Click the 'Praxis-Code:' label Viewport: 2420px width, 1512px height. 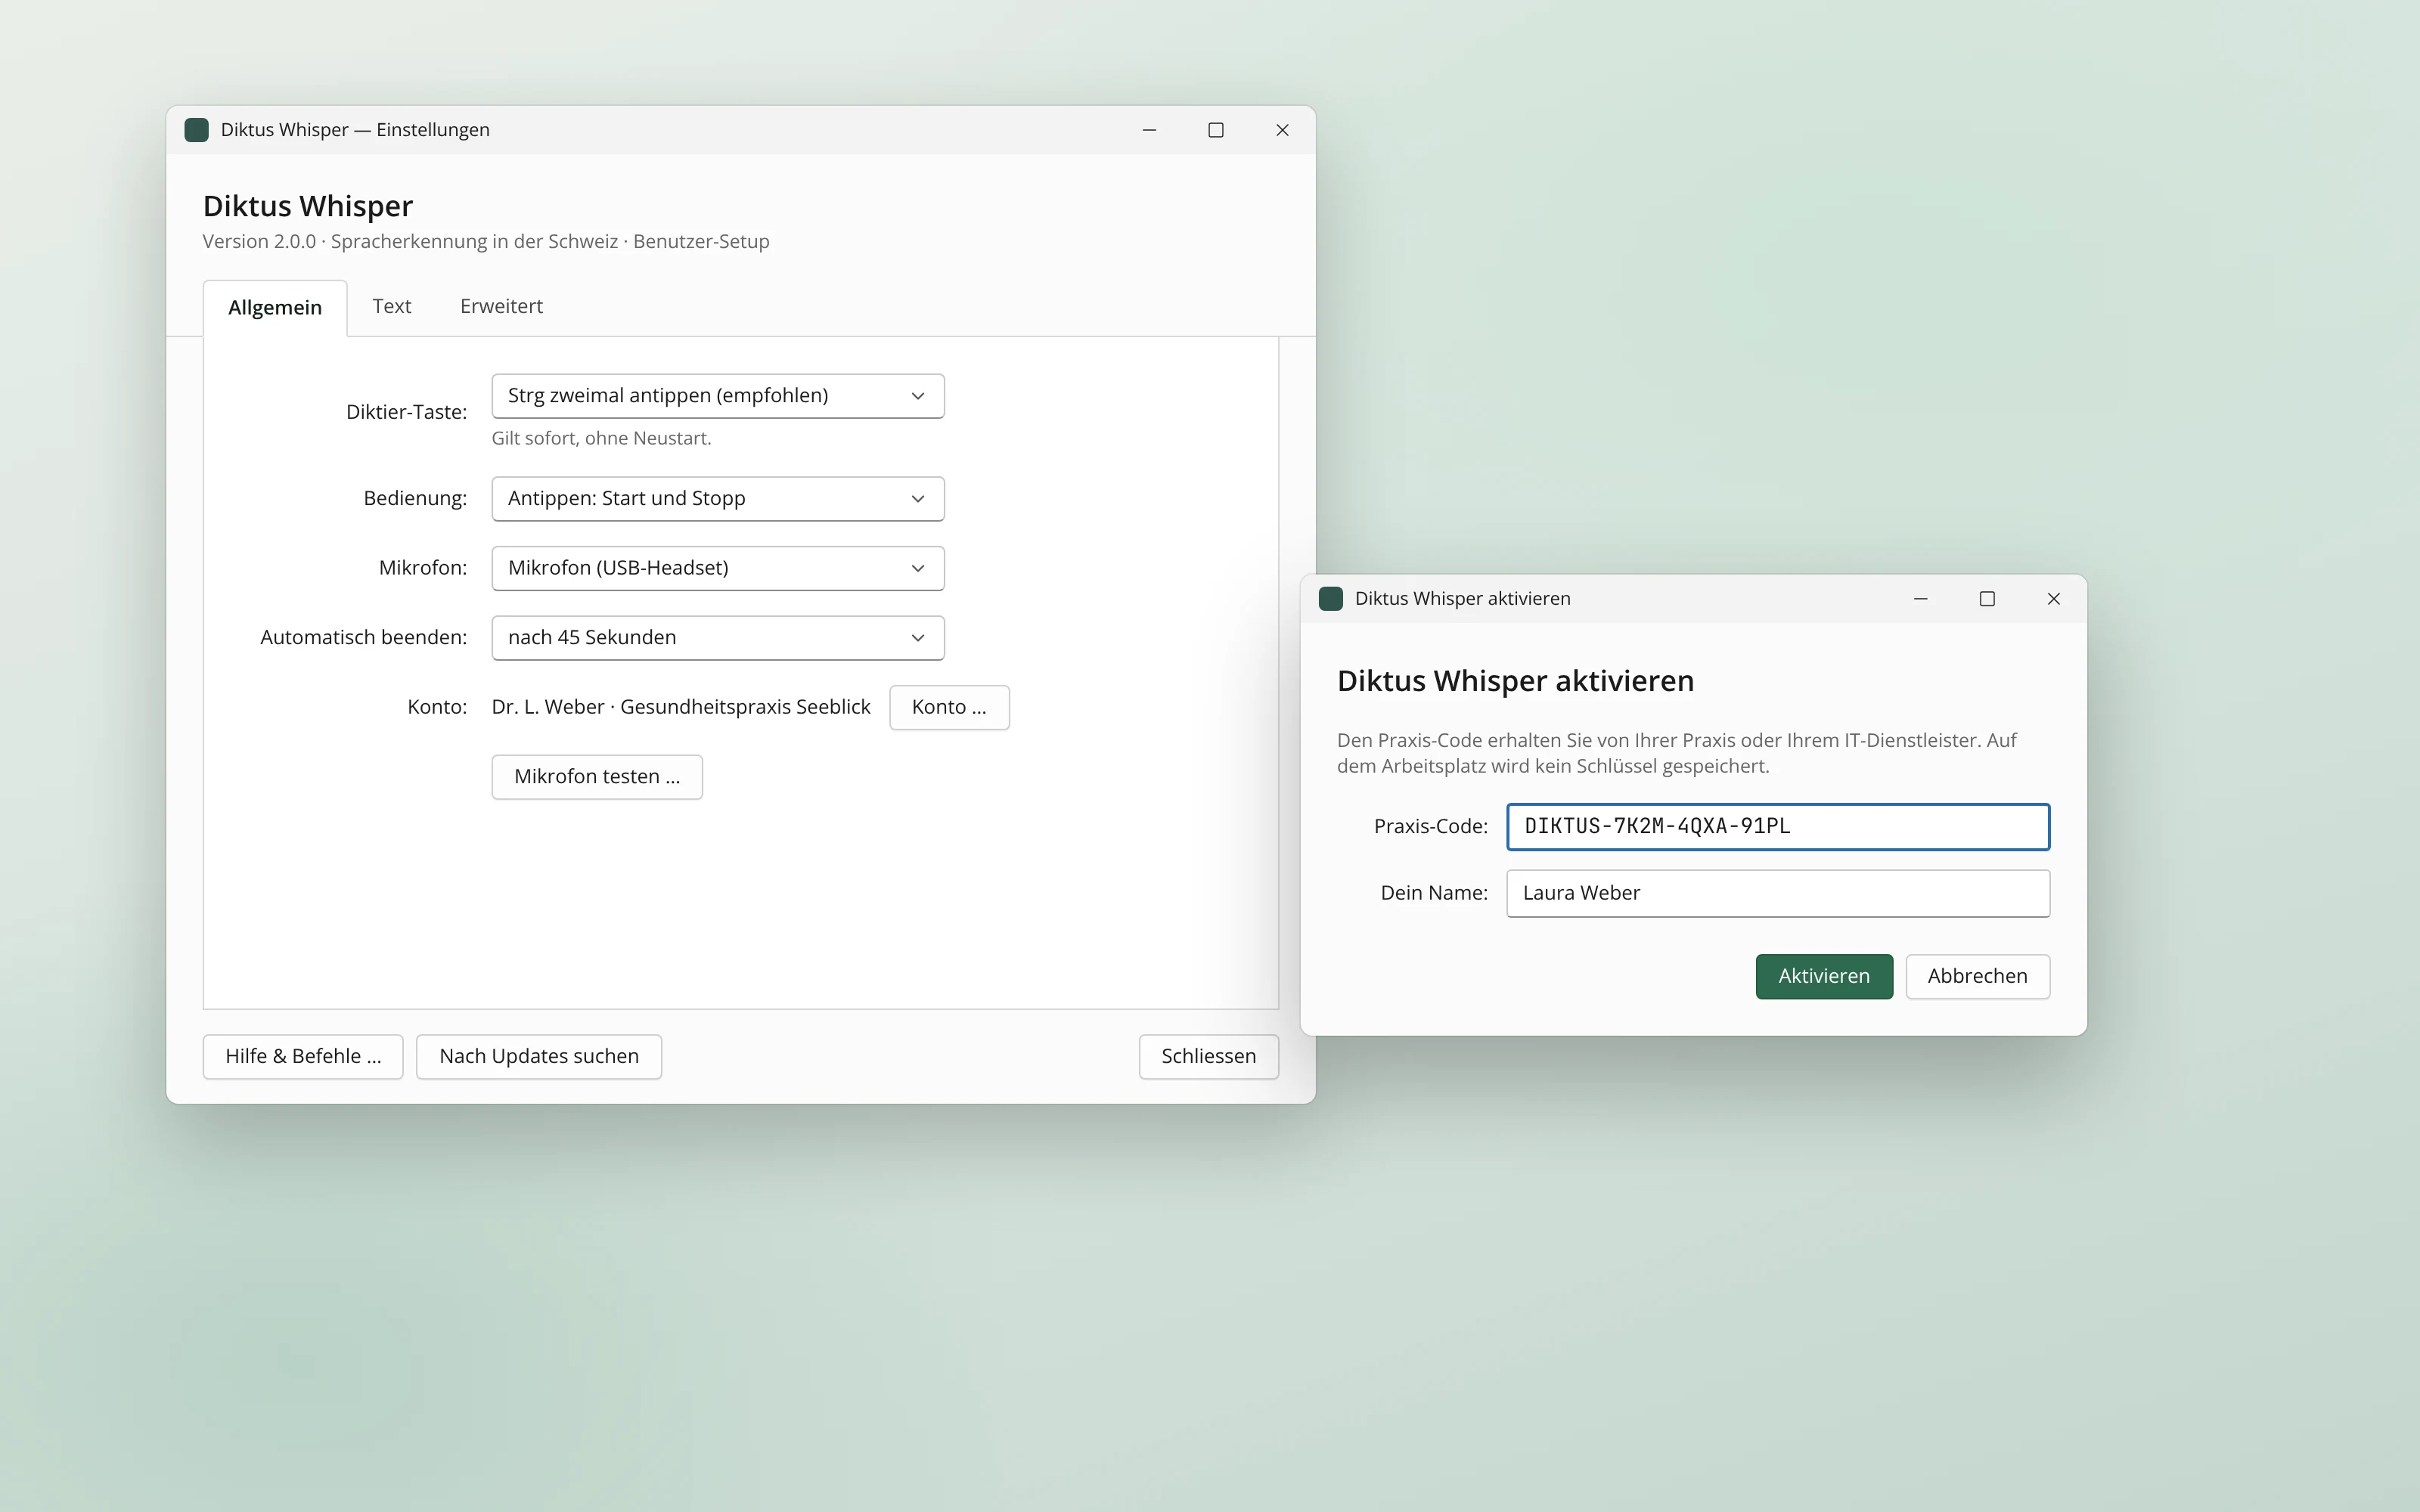tap(1430, 827)
